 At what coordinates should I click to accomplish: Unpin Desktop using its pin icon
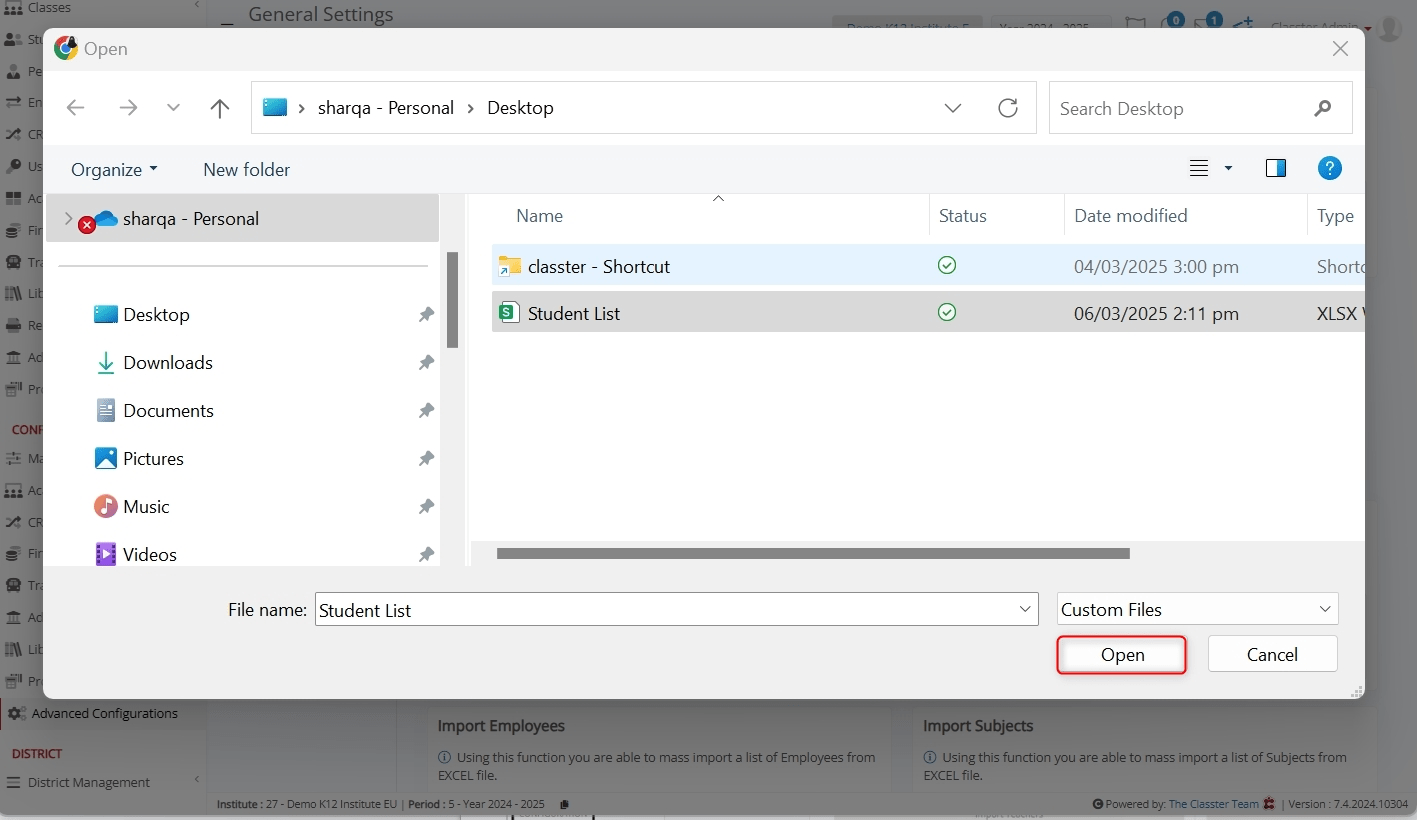426,315
